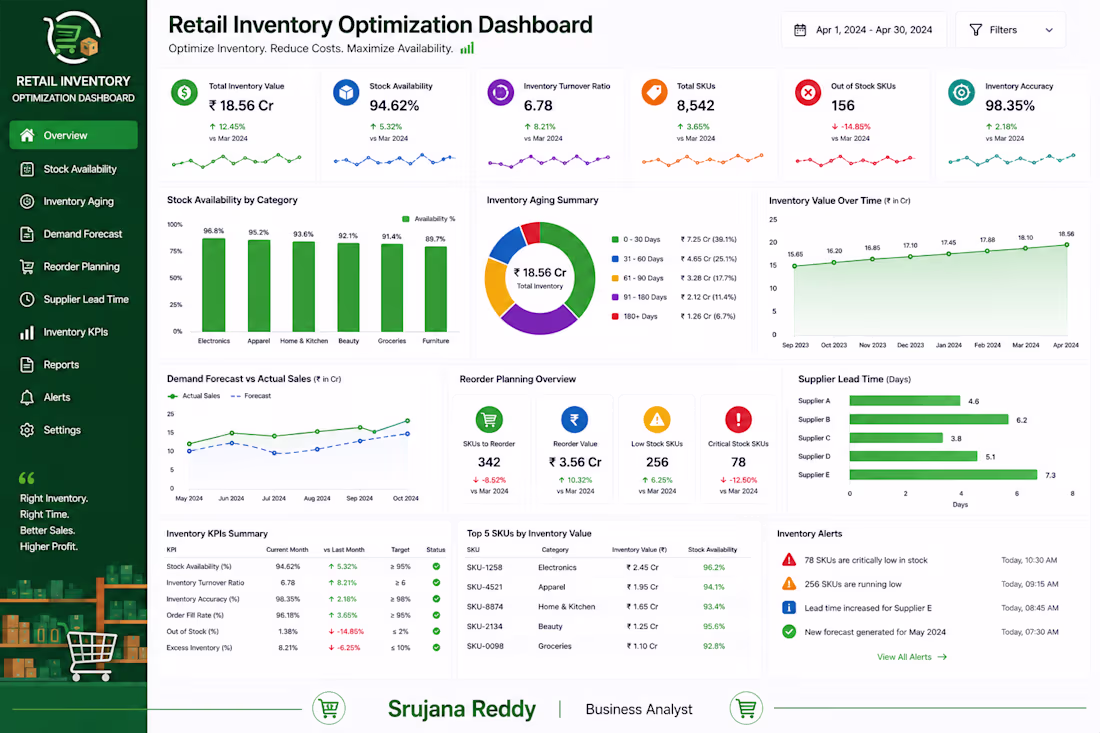1100x733 pixels.
Task: Select the blue 31 - 60 Days legend swatch
Action: [x=615, y=259]
